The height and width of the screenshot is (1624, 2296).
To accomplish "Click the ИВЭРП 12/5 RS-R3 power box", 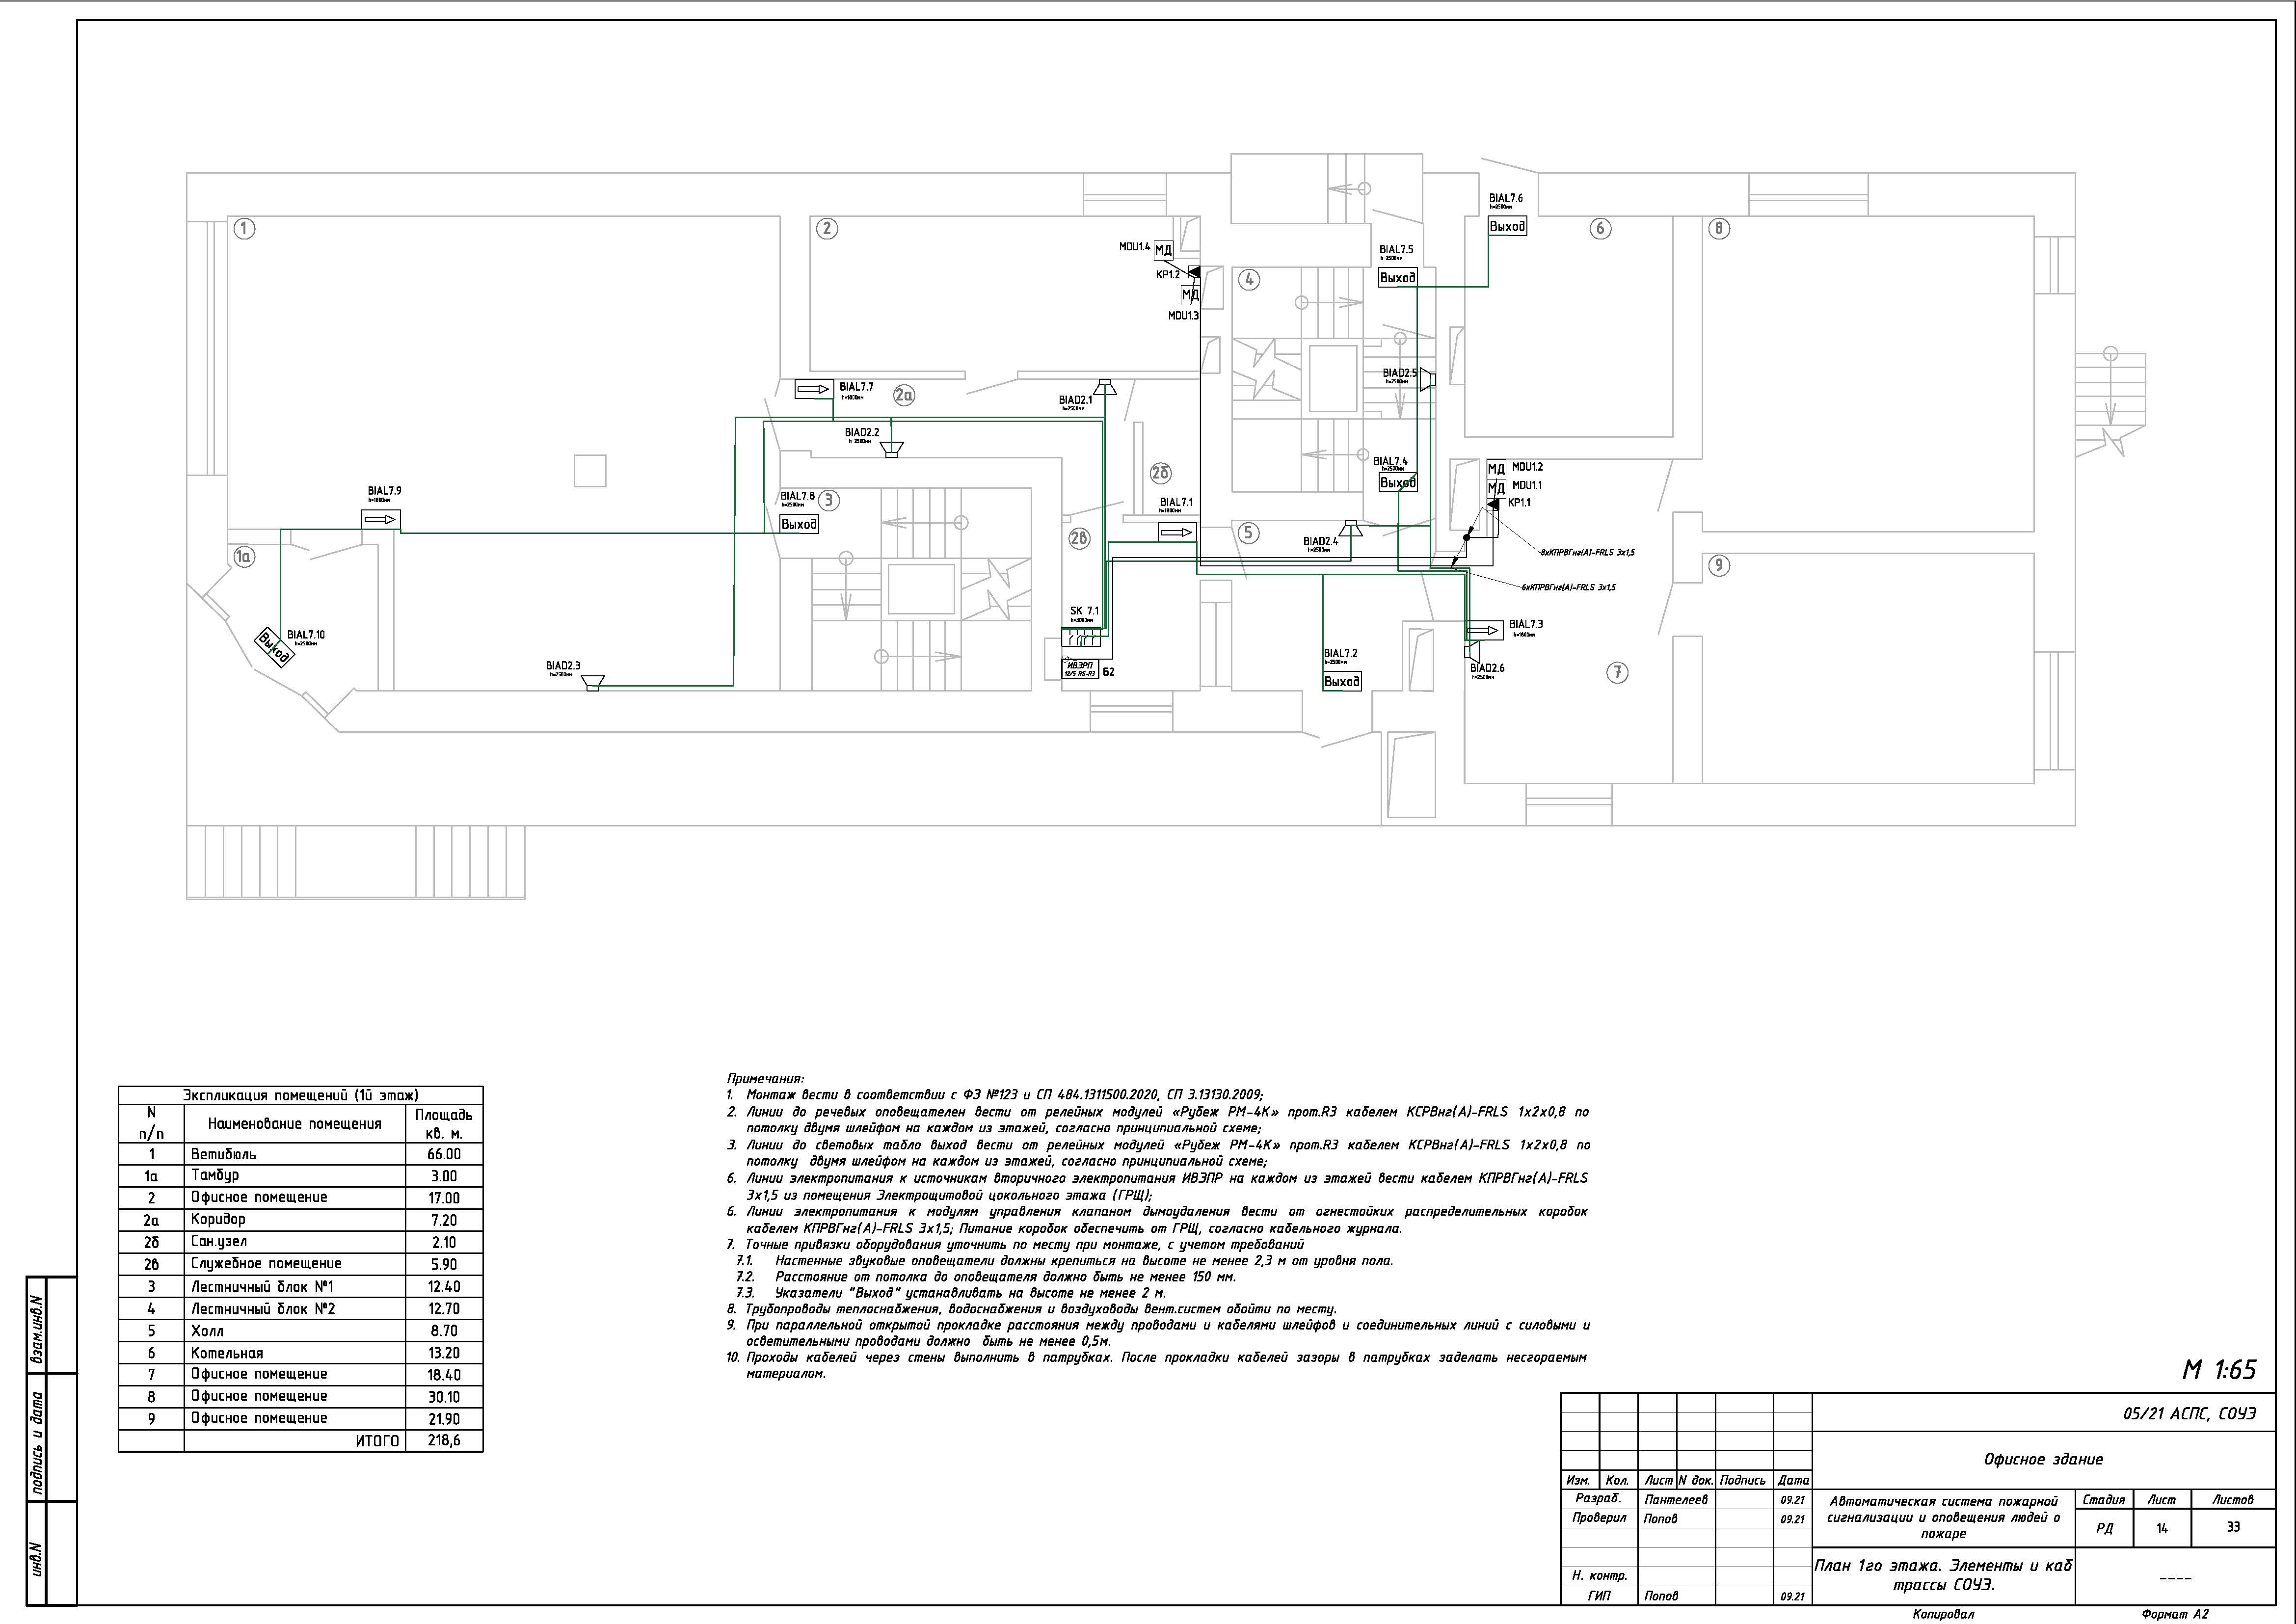I will 1081,669.
